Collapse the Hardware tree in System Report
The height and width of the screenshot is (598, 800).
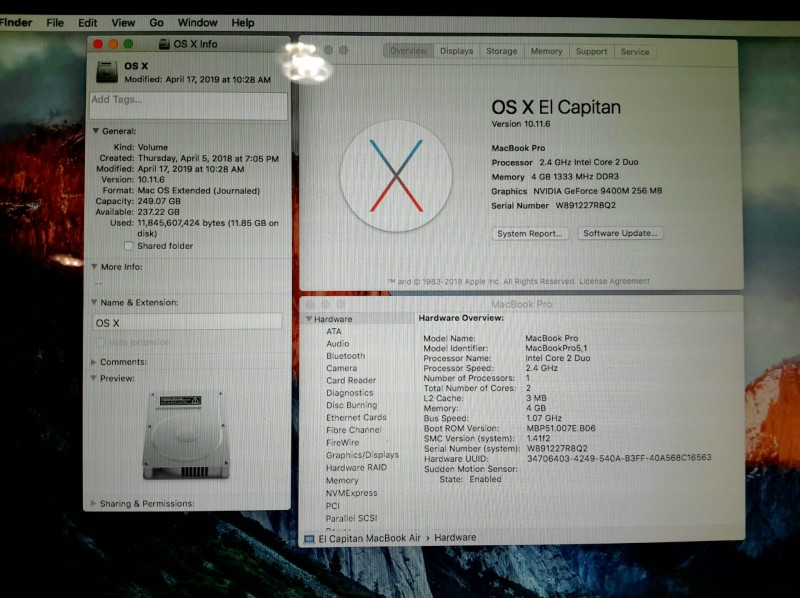[x=309, y=319]
